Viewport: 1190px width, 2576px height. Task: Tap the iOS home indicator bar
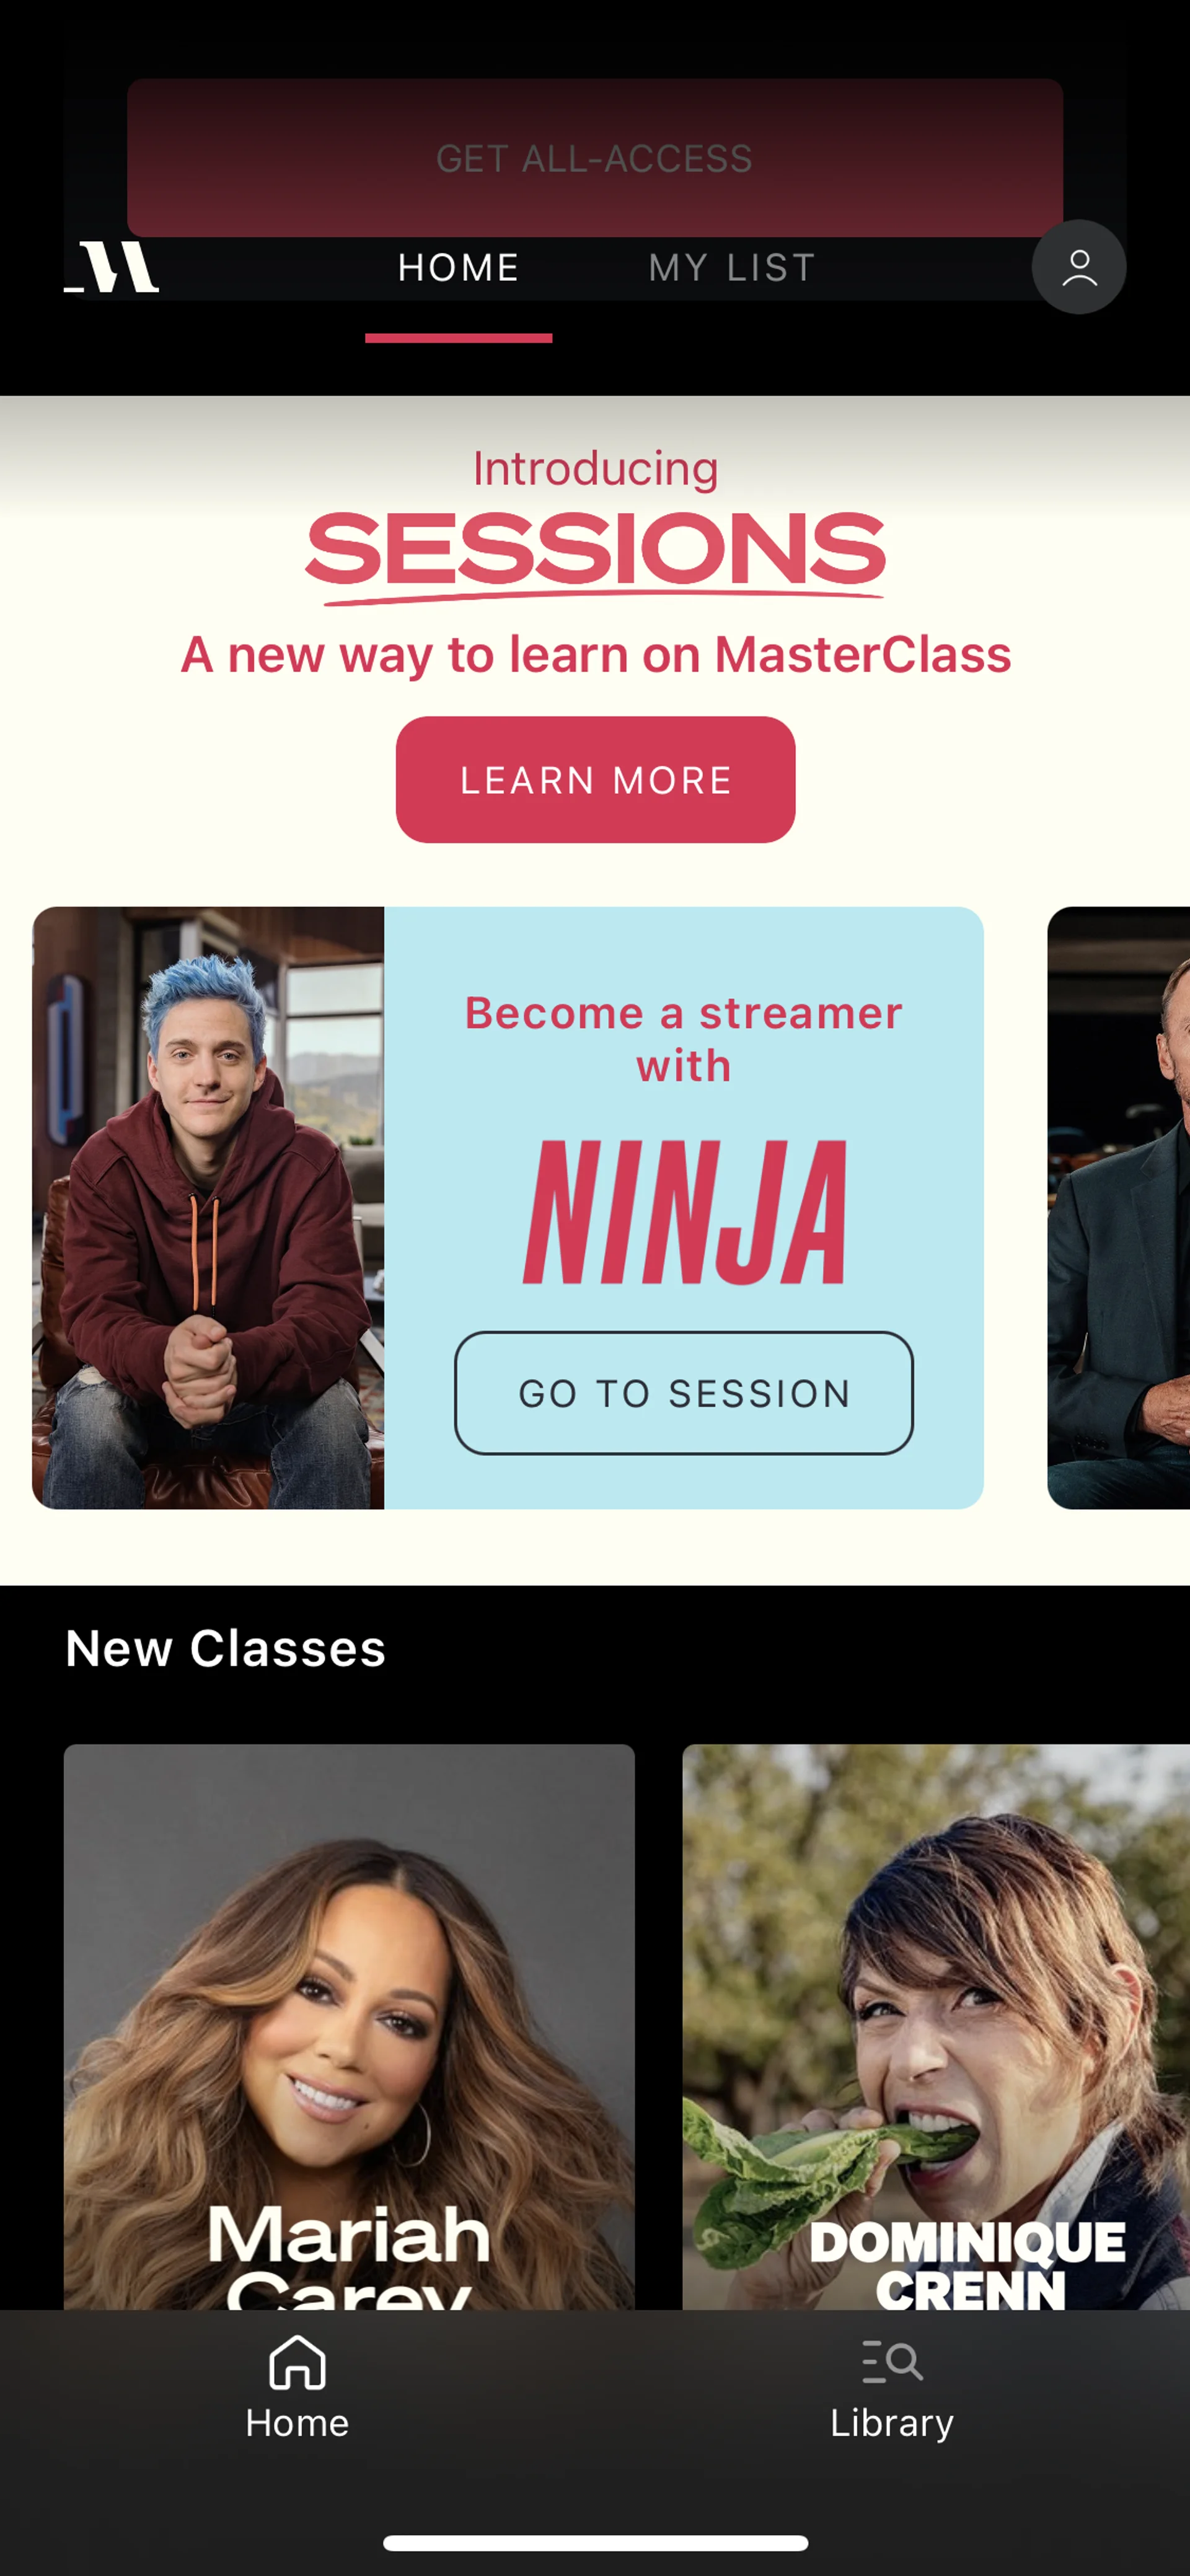click(x=595, y=2543)
